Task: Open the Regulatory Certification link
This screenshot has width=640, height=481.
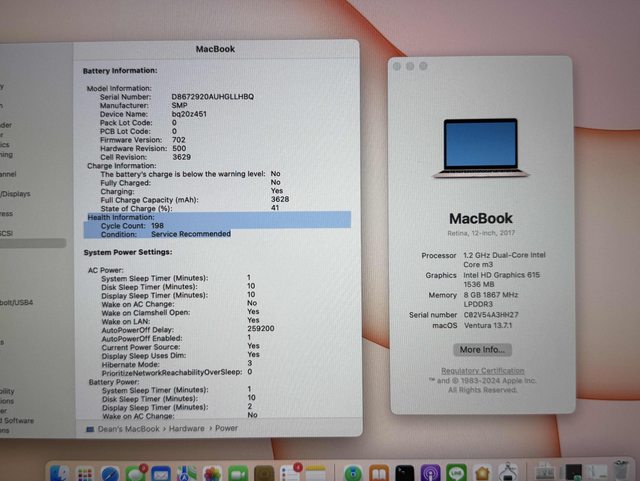Action: (x=481, y=371)
